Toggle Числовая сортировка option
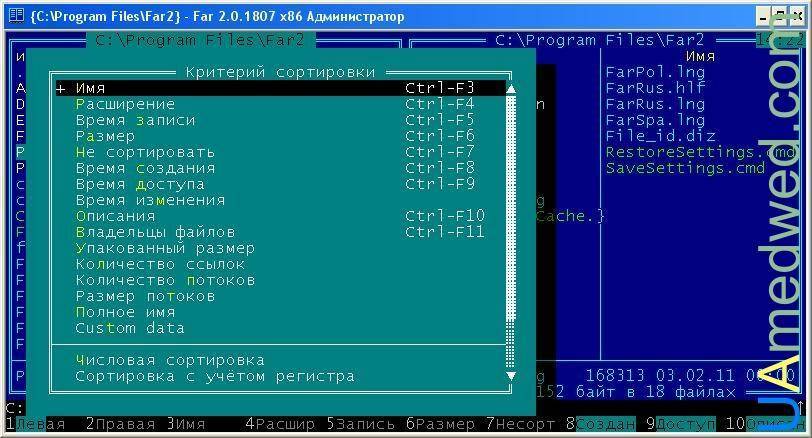 tap(280, 360)
